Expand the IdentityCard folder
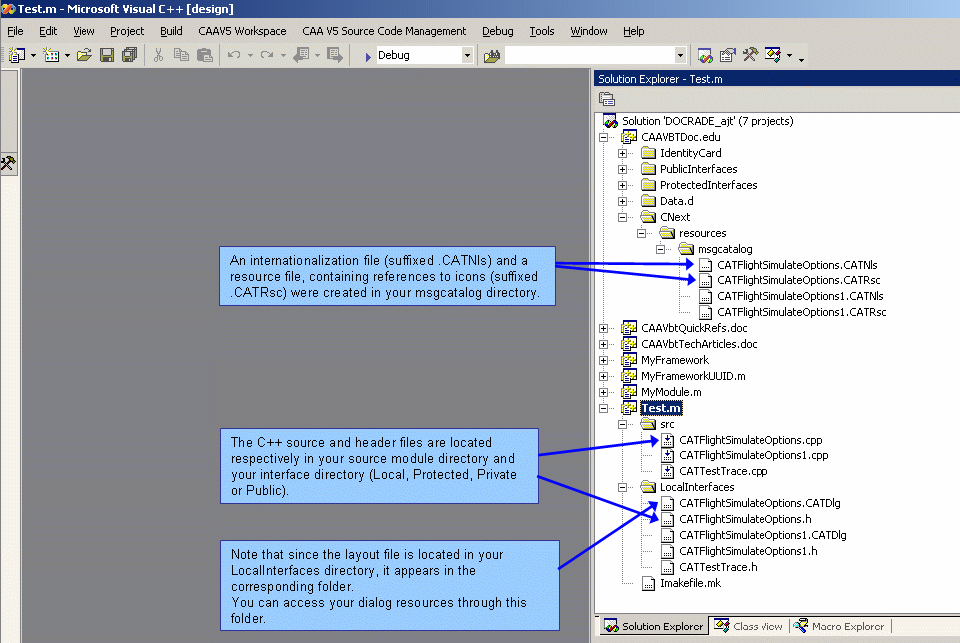 (x=623, y=153)
